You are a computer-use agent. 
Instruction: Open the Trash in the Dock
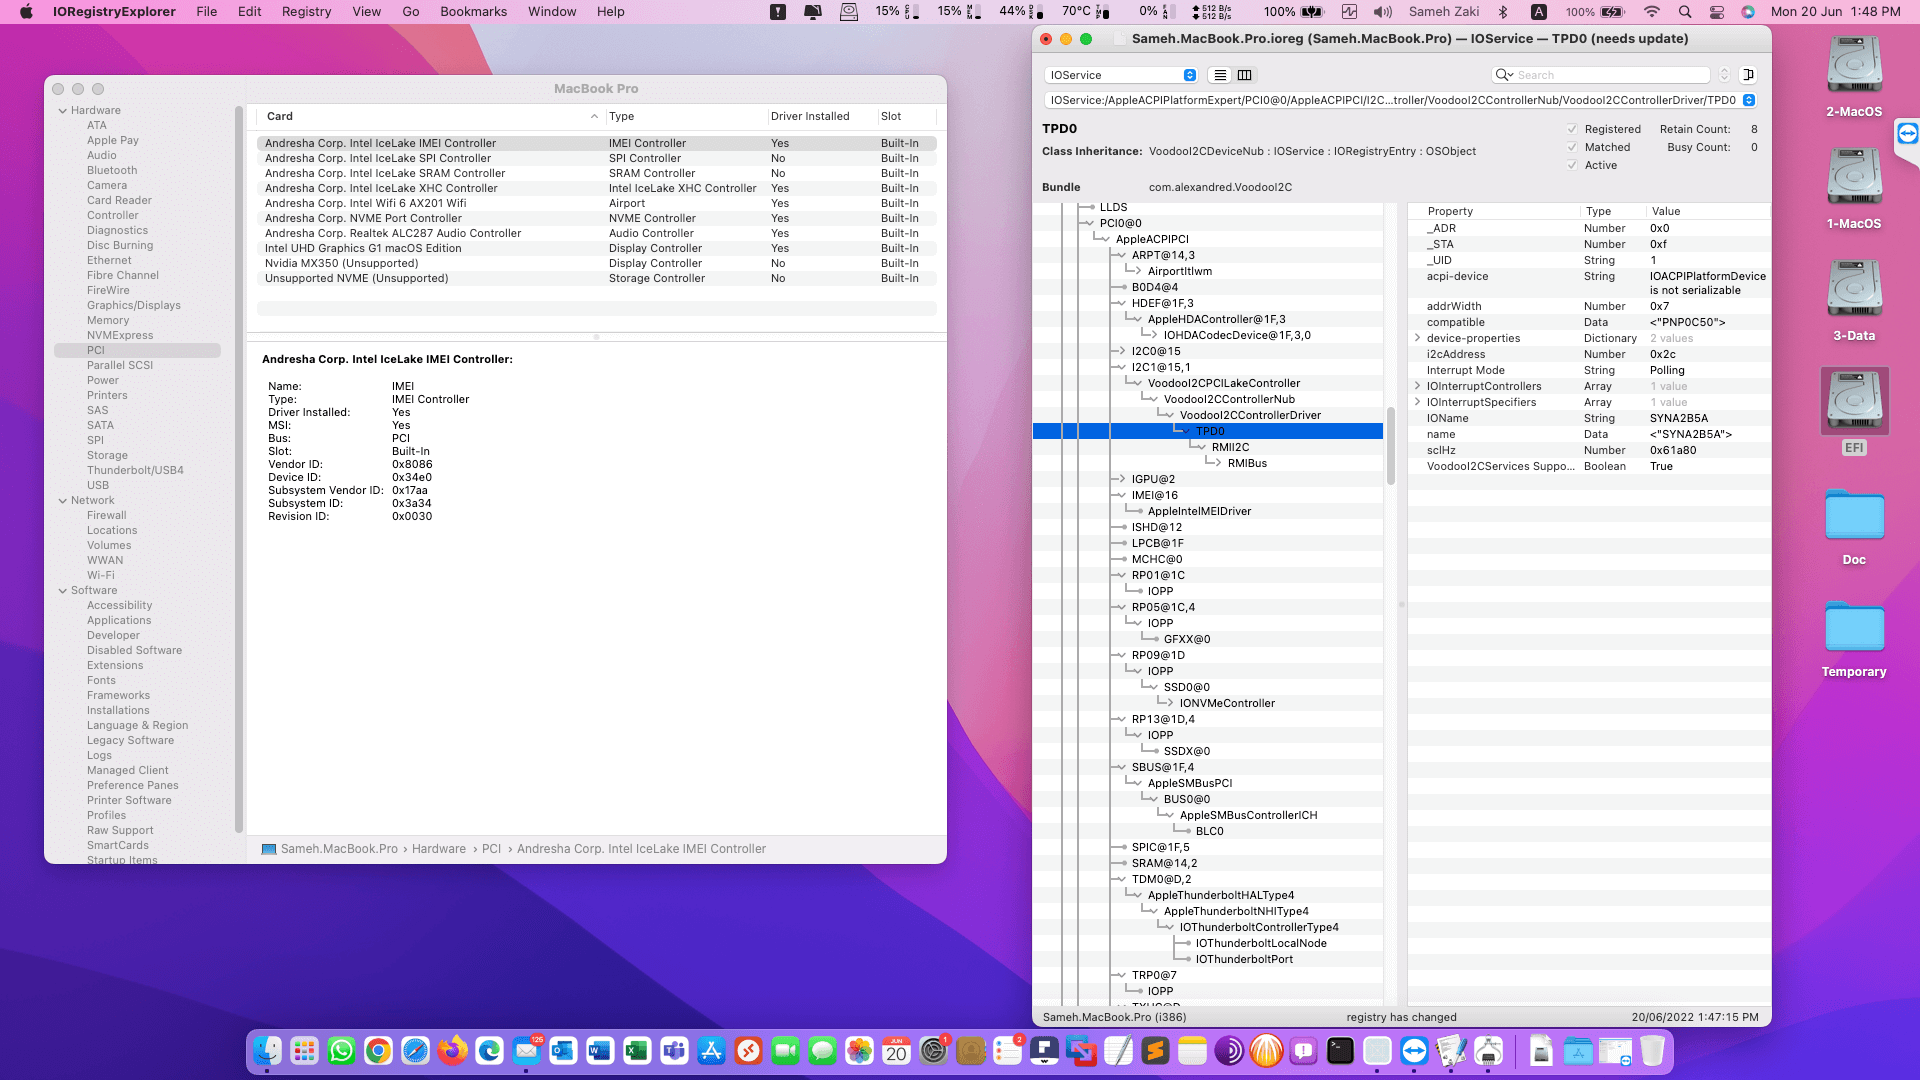click(x=1652, y=1051)
